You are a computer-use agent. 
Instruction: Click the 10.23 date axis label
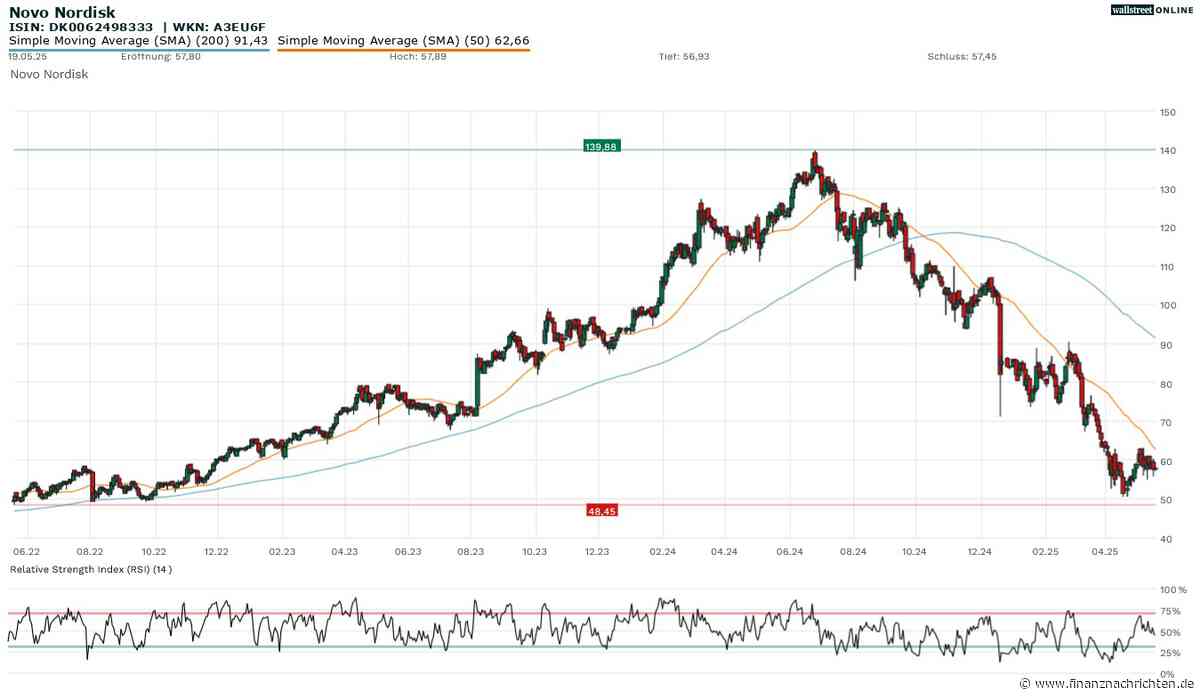click(x=535, y=551)
